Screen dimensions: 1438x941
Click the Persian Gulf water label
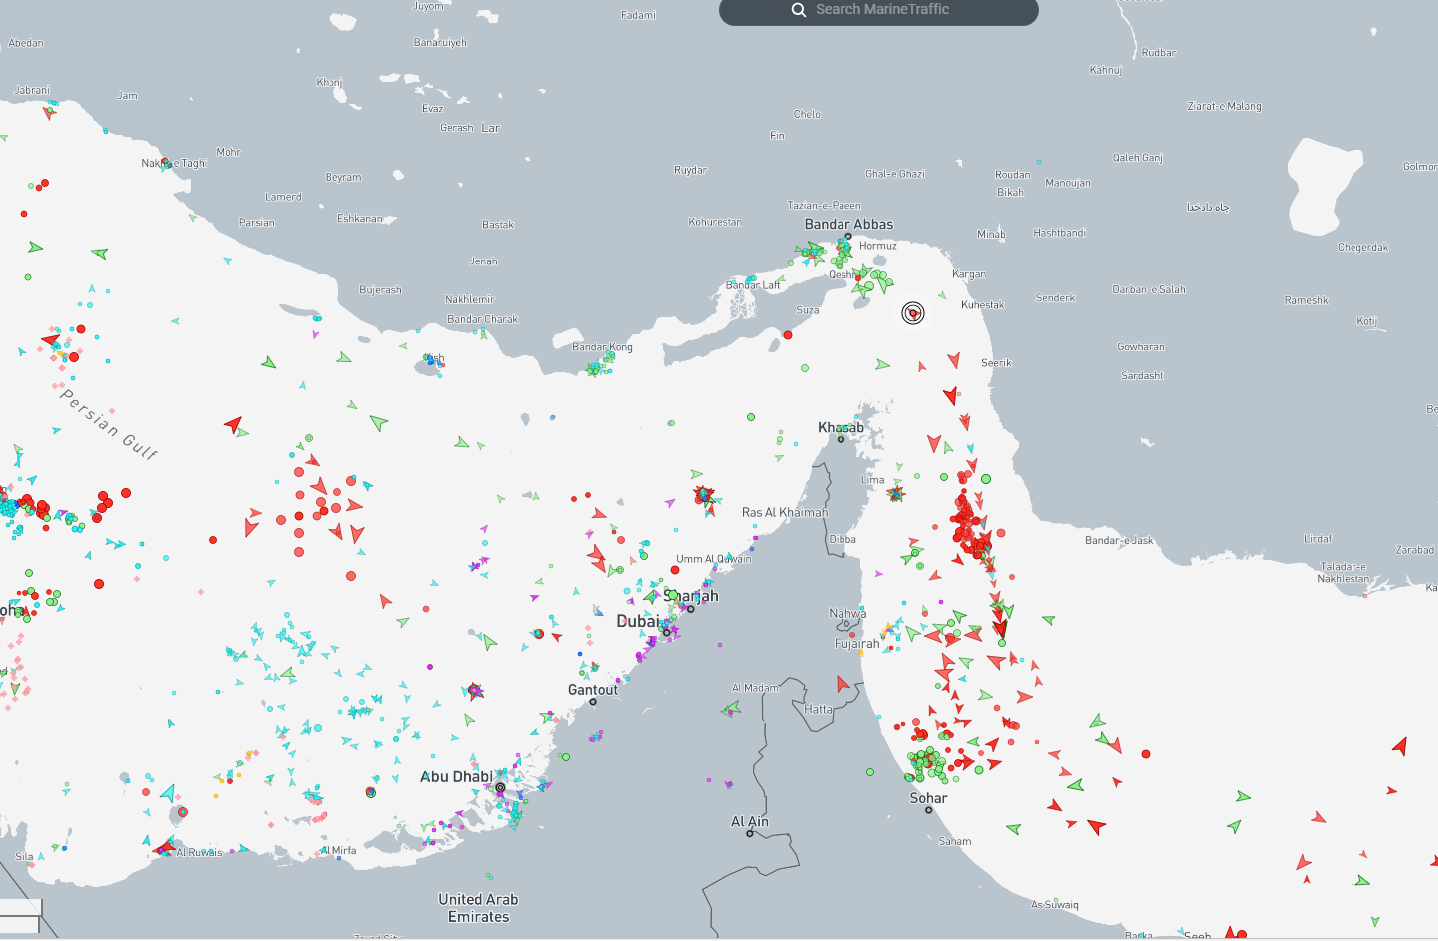109,424
